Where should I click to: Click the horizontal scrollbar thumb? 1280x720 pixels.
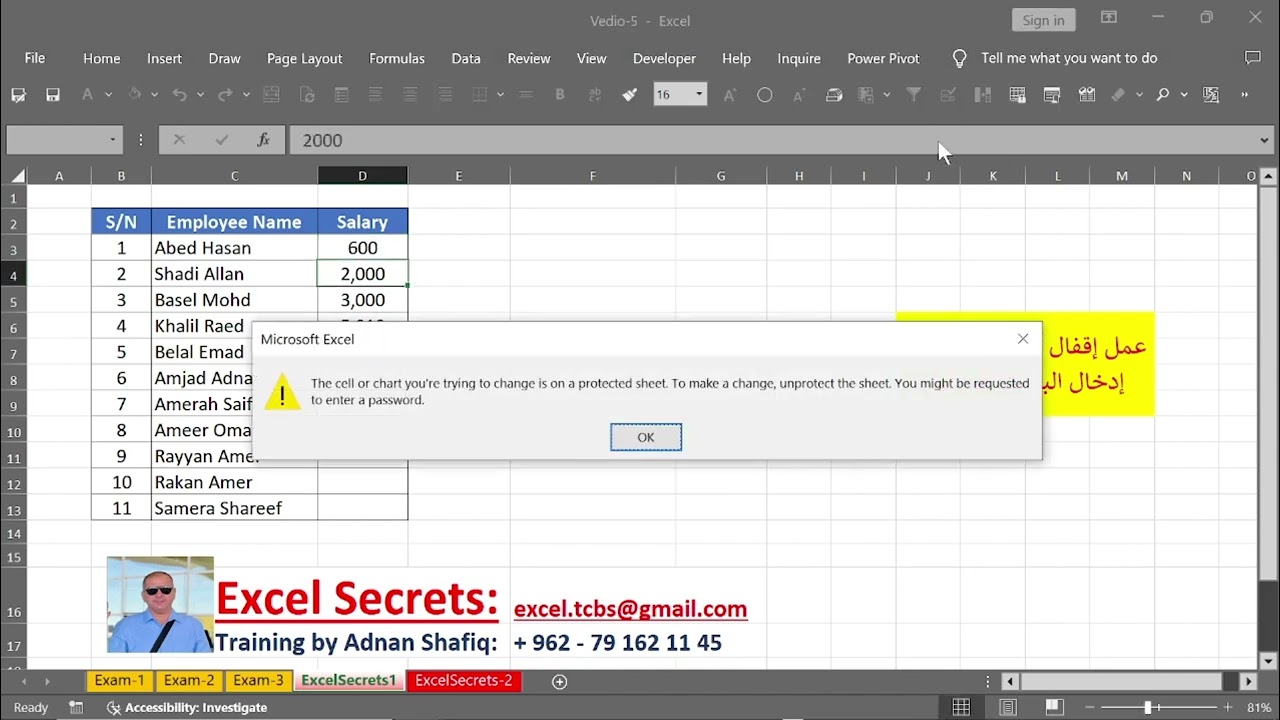1121,681
